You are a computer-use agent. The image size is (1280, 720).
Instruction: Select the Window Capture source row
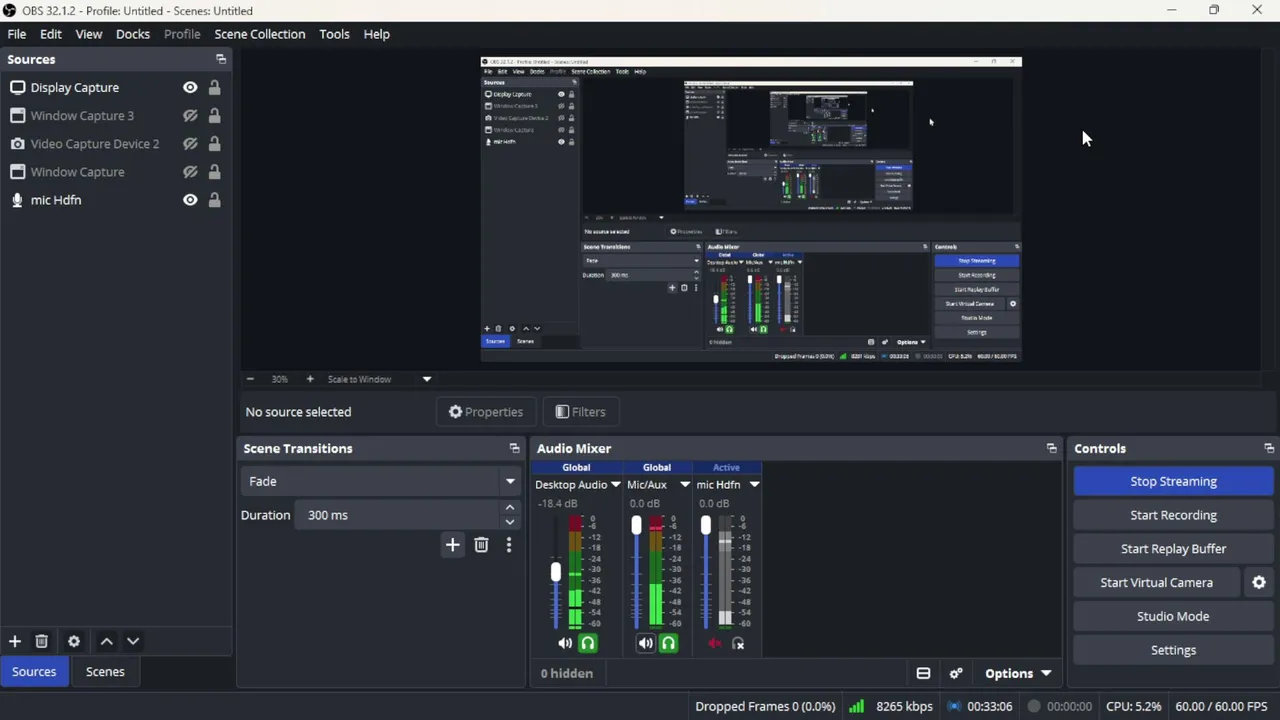[116, 172]
